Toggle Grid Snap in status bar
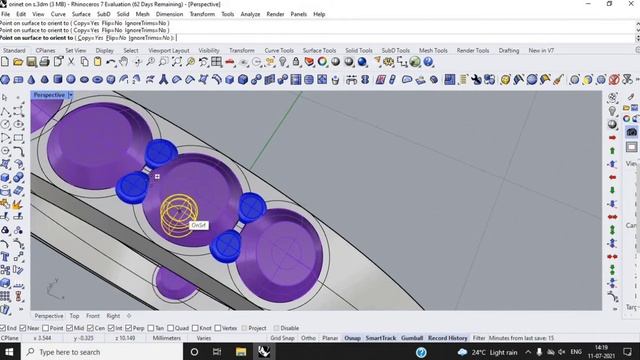 (282, 338)
